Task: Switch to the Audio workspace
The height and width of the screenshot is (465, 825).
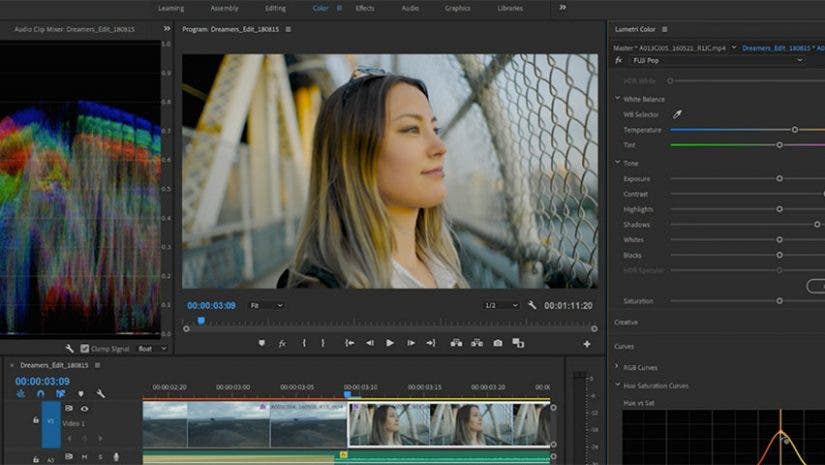Action: point(410,8)
